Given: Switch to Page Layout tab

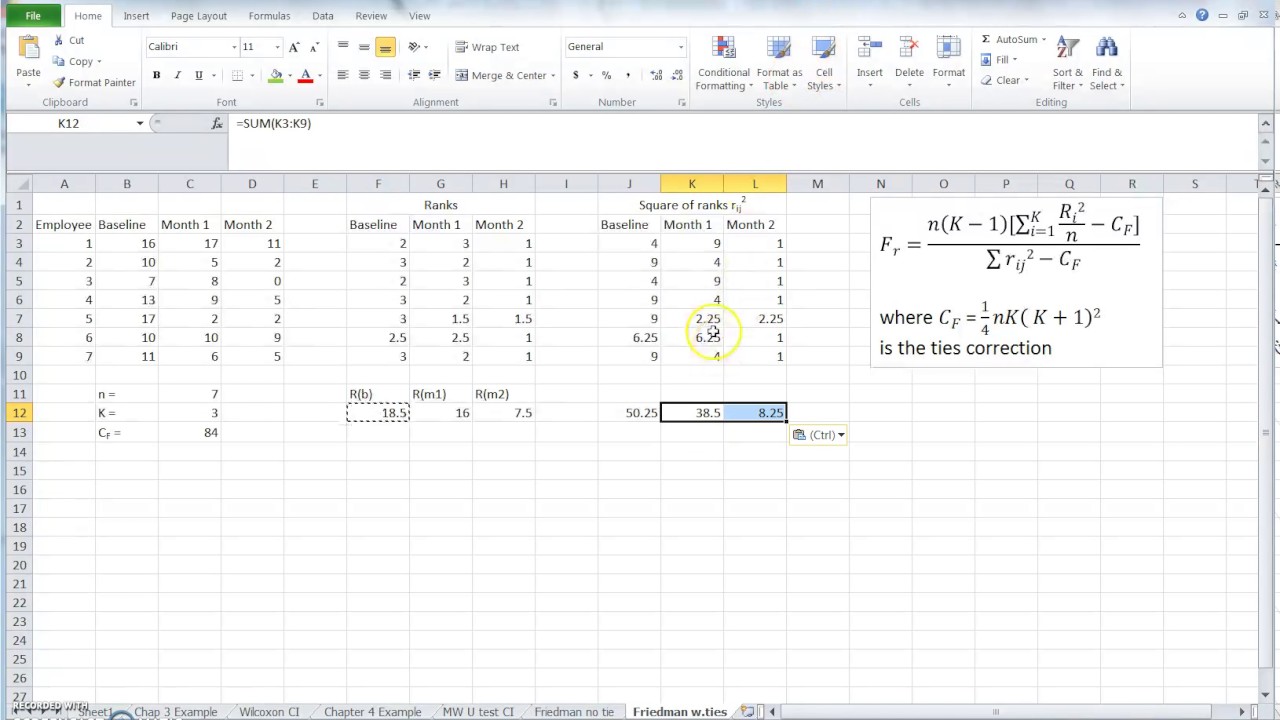Looking at the screenshot, I should pos(198,16).
